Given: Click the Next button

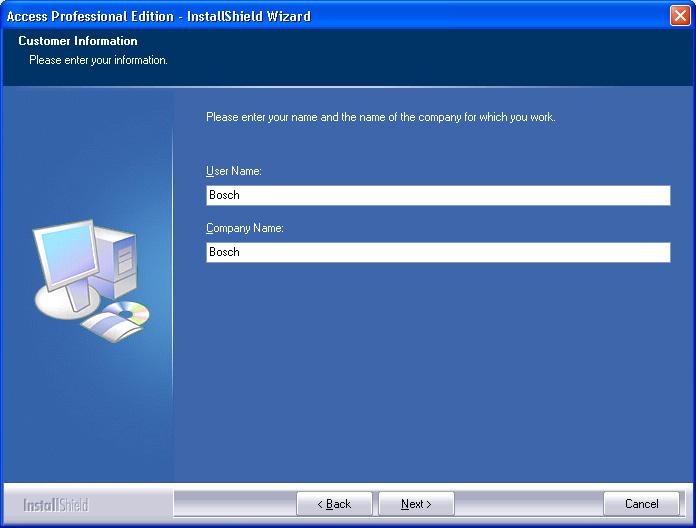Looking at the screenshot, I should pyautogui.click(x=416, y=504).
